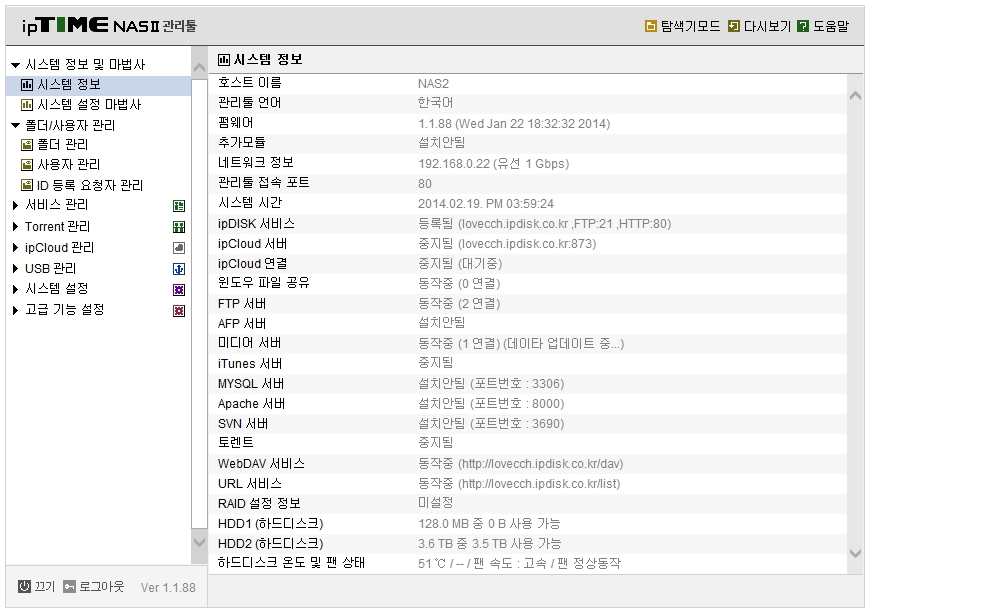This screenshot has height=613, width=985.
Task: Open 시스템 설정 마법사 from sidebar
Action: [89, 105]
